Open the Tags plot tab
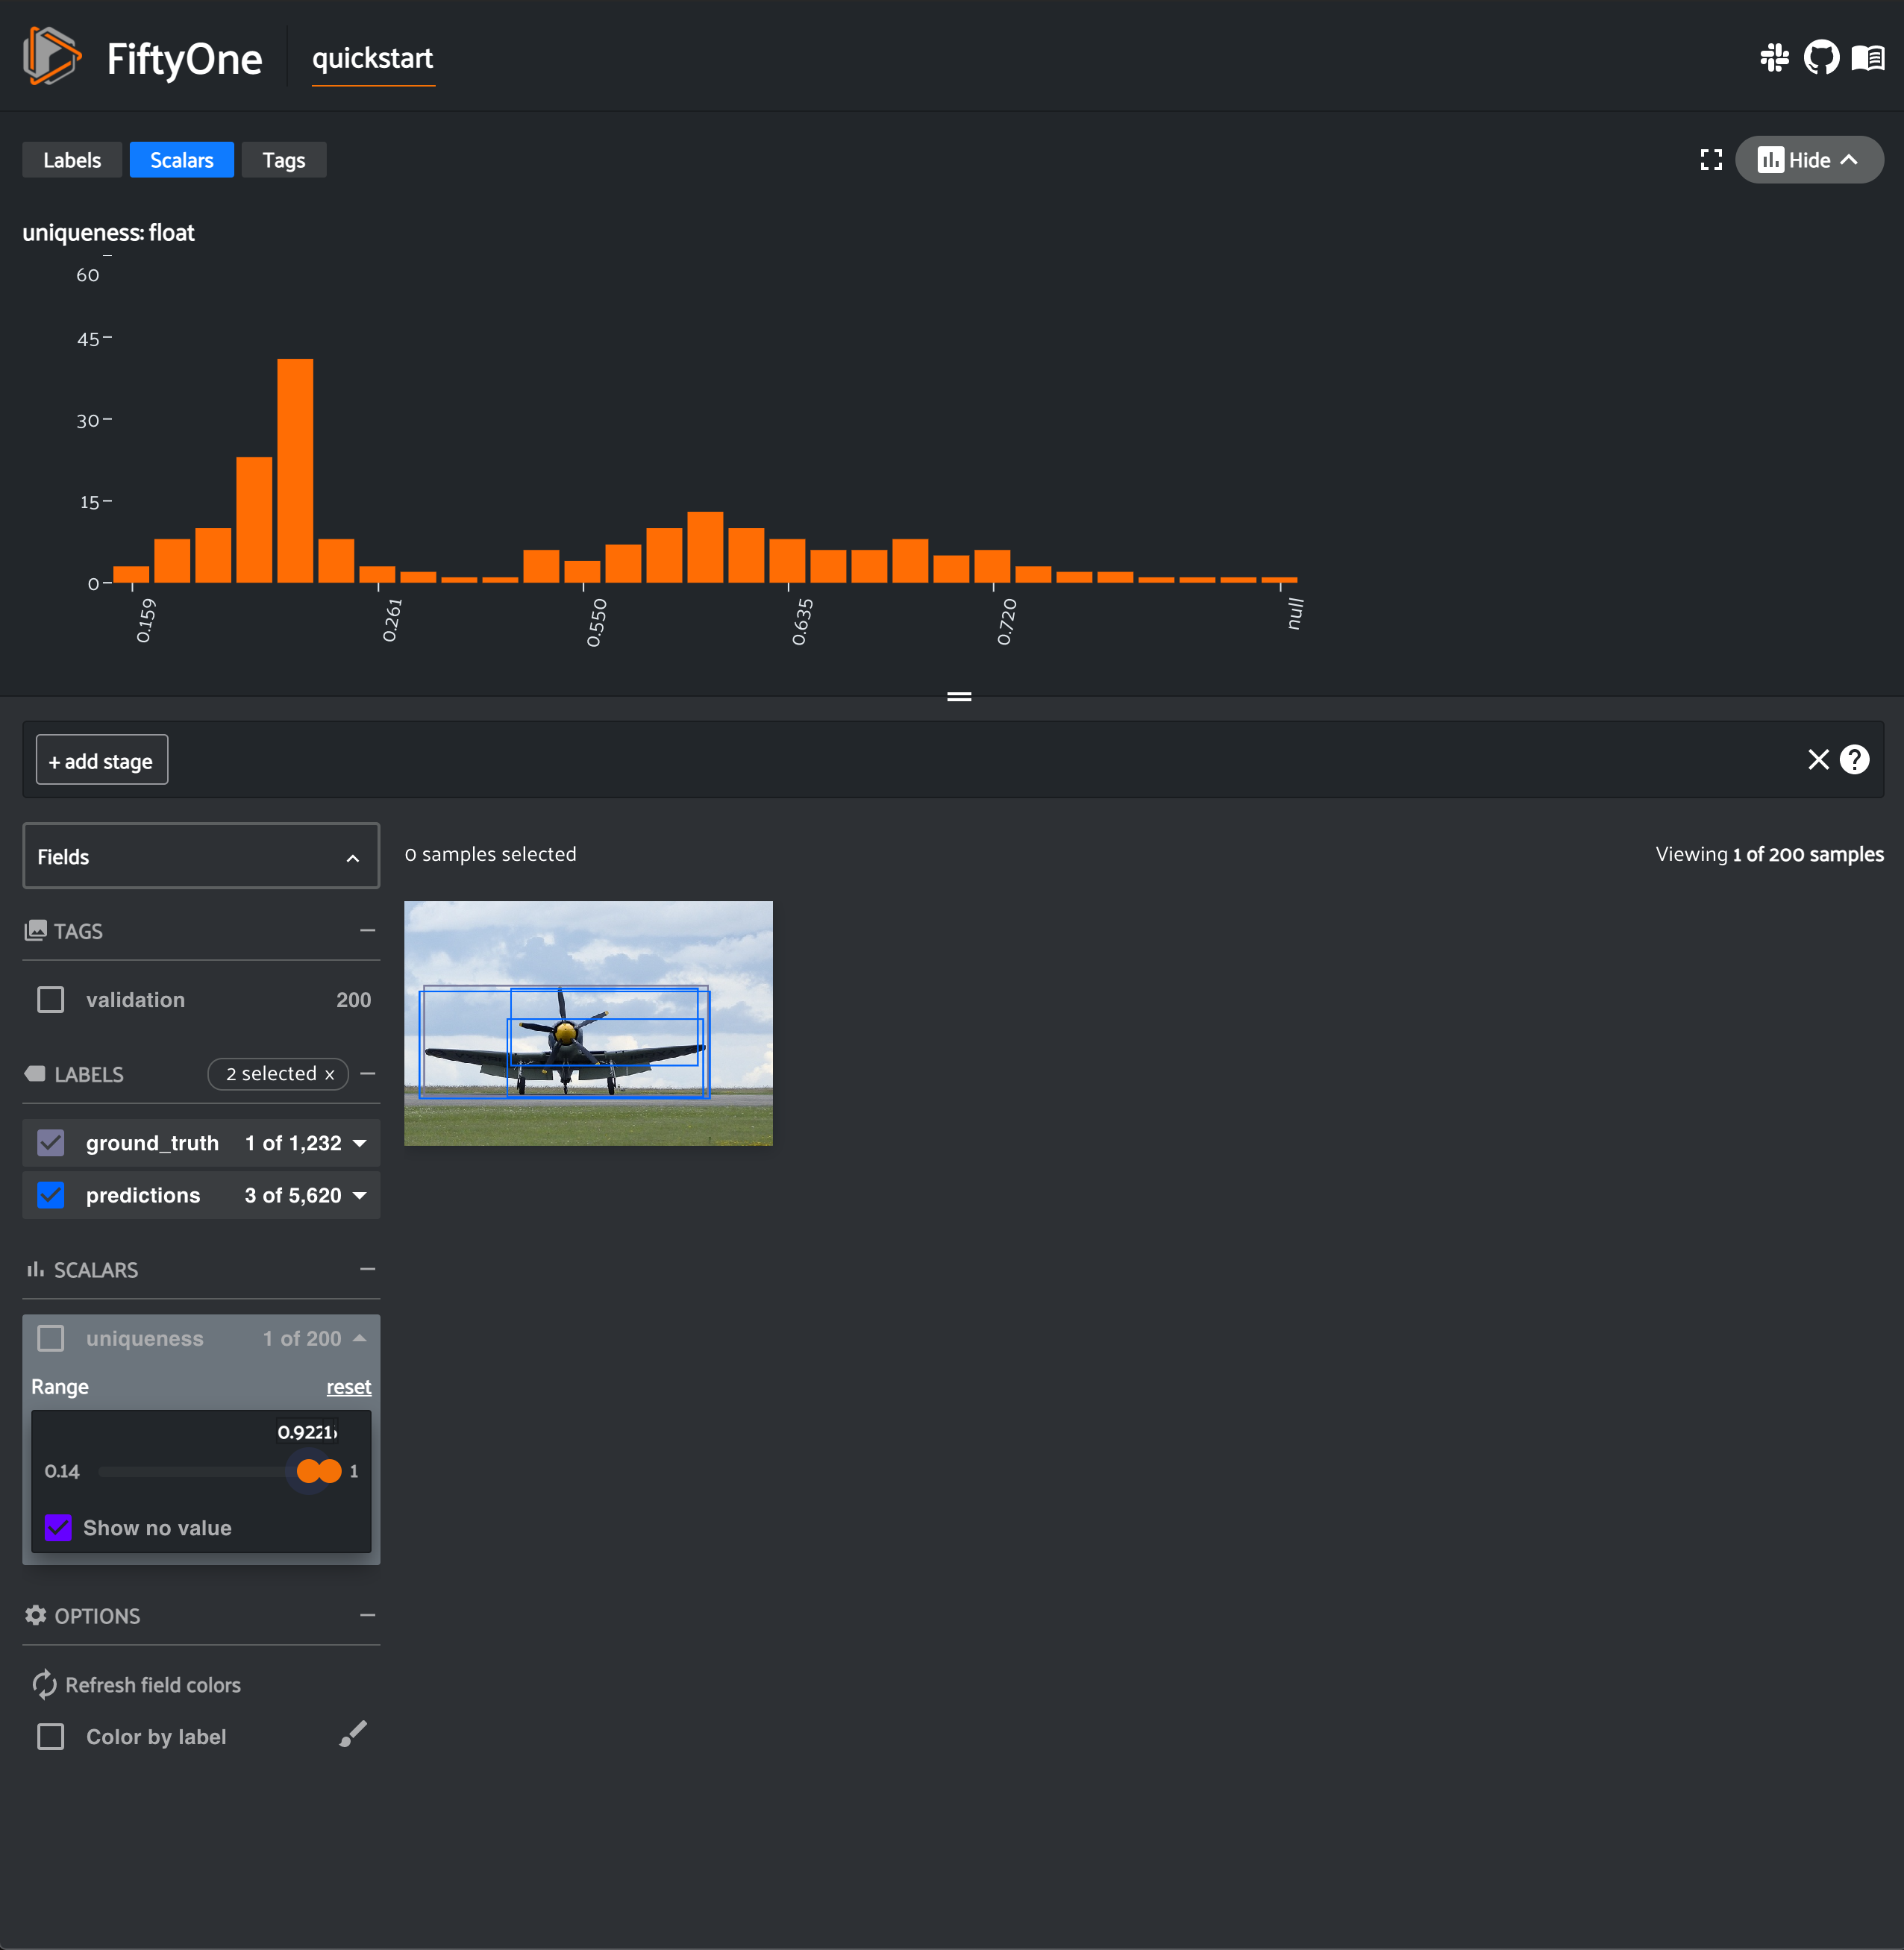The image size is (1904, 1950). [x=283, y=159]
